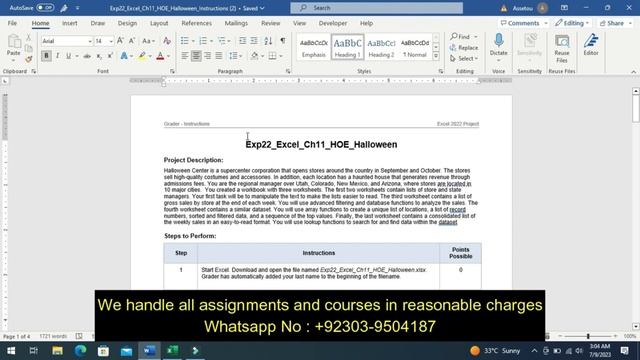Image resolution: width=640 pixels, height=360 pixels.
Task: Switch to the Design tab
Action: pyautogui.click(x=127, y=23)
